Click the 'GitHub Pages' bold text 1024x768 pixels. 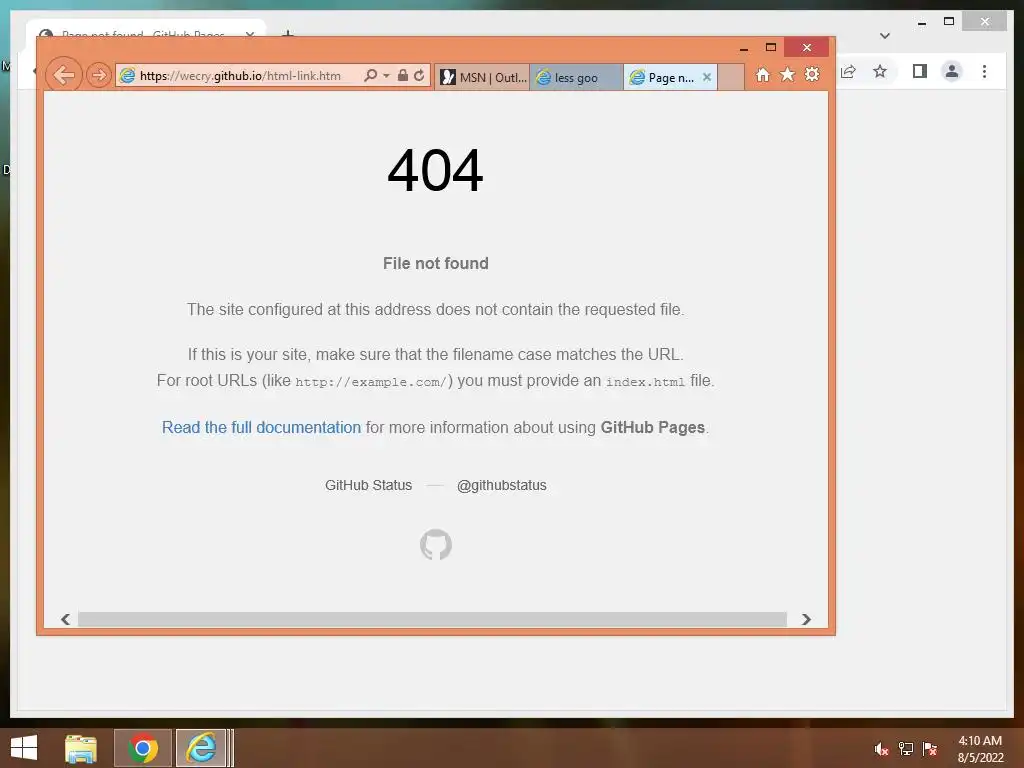click(x=652, y=427)
